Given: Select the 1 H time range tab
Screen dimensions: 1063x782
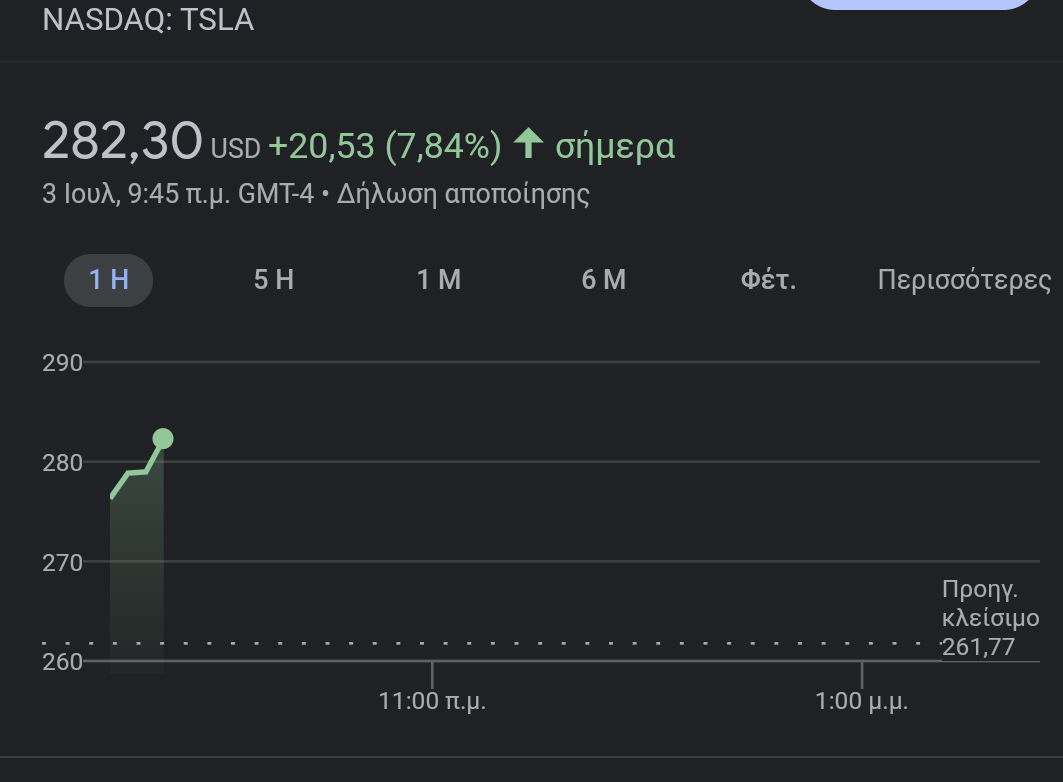Looking at the screenshot, I should pos(108,280).
